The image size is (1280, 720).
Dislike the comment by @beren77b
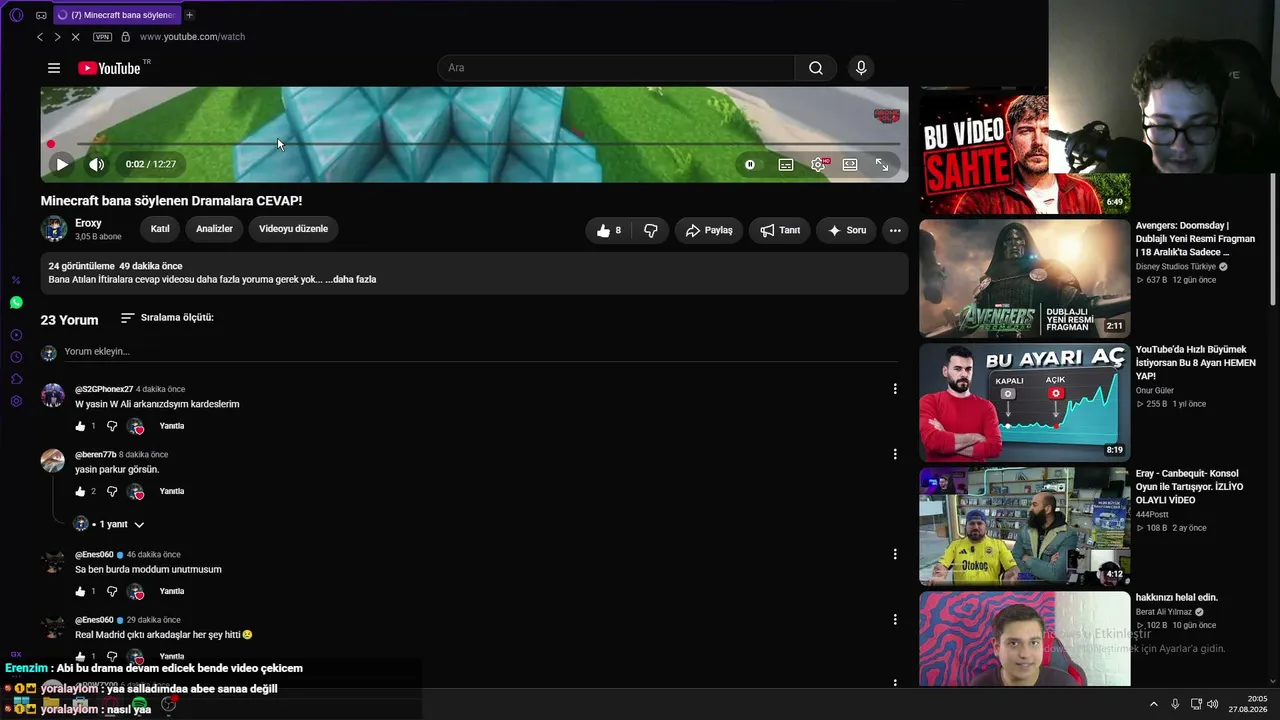pos(112,491)
